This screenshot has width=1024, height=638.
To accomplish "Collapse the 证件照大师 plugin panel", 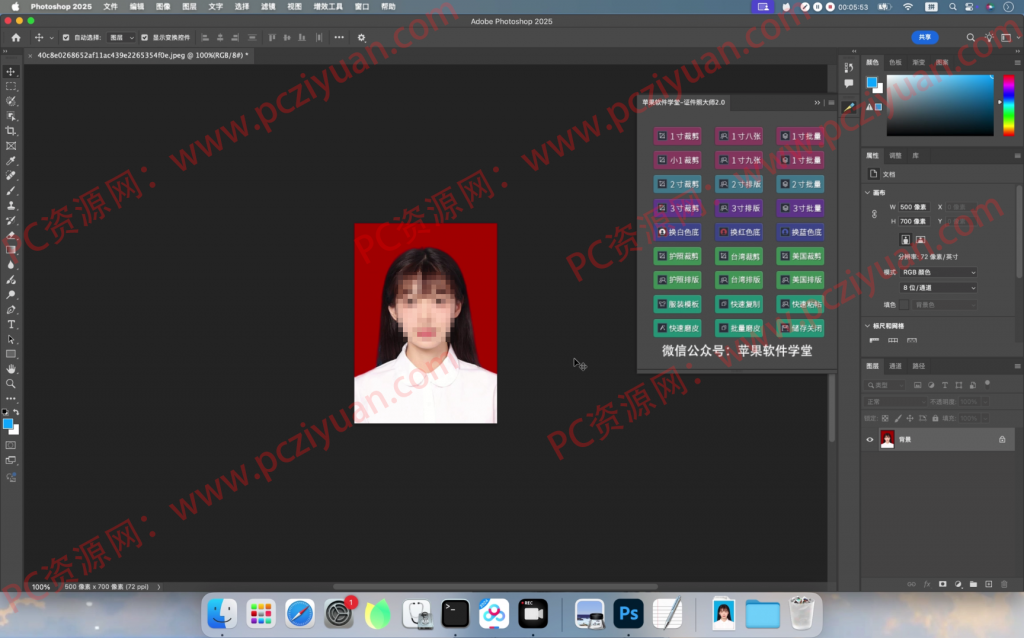I will (817, 103).
